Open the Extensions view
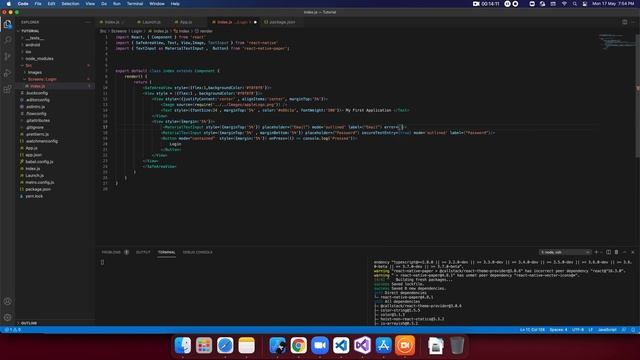Image resolution: width=640 pixels, height=360 pixels. (x=7, y=89)
